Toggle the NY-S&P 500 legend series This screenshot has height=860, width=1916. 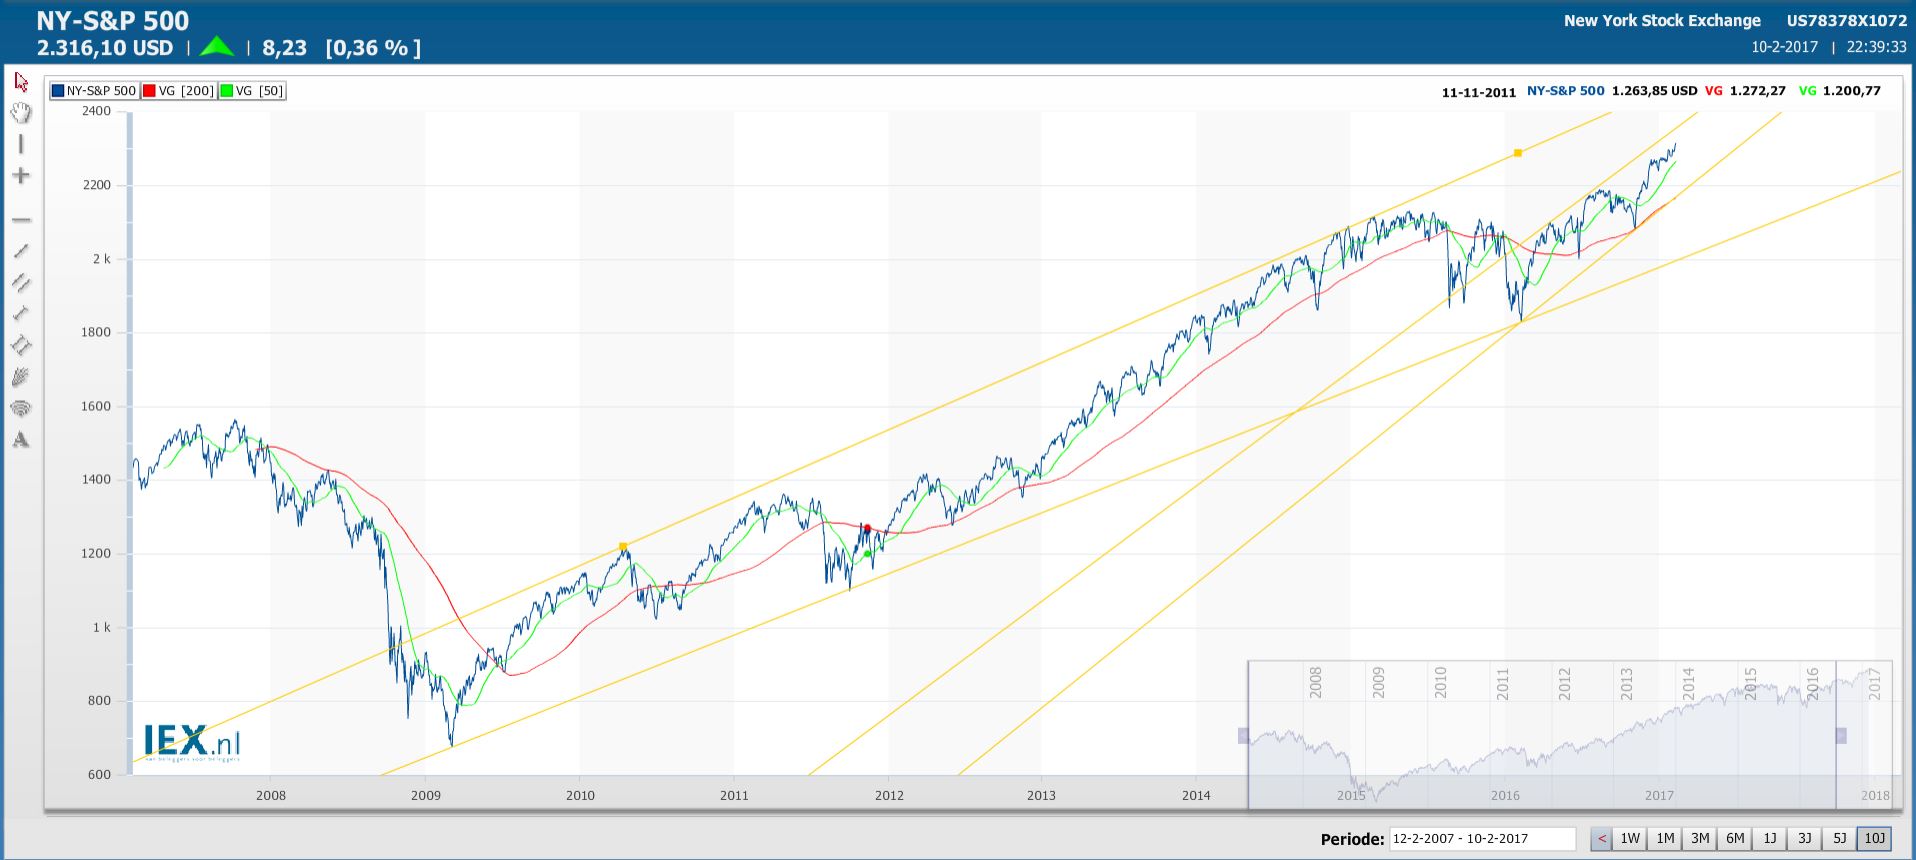click(x=94, y=91)
